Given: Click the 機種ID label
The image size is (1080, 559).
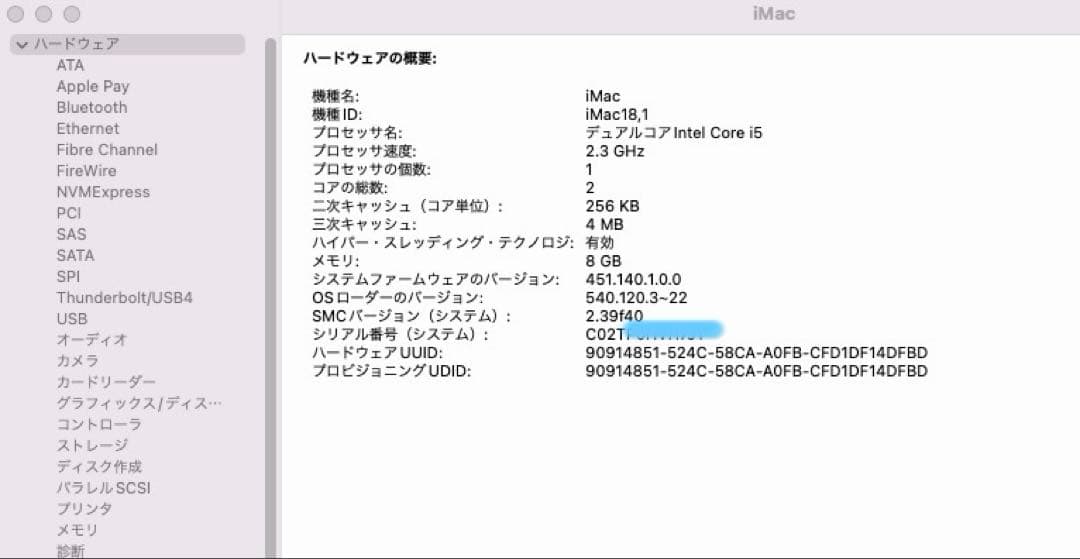Looking at the screenshot, I should pyautogui.click(x=337, y=114).
